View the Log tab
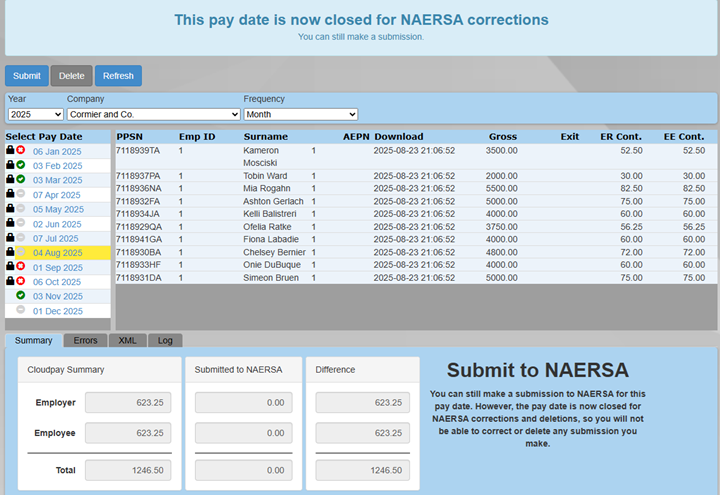This screenshot has height=495, width=720. pyautogui.click(x=165, y=341)
